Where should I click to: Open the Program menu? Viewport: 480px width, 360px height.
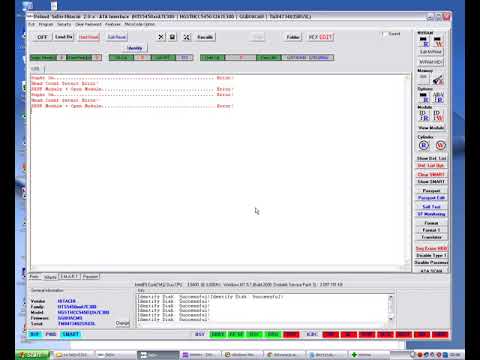pos(46,24)
